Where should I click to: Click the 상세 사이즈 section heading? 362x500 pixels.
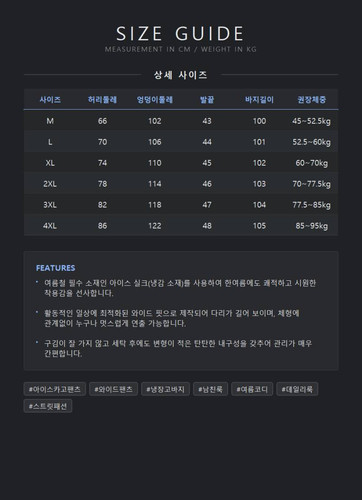pyautogui.click(x=180, y=75)
